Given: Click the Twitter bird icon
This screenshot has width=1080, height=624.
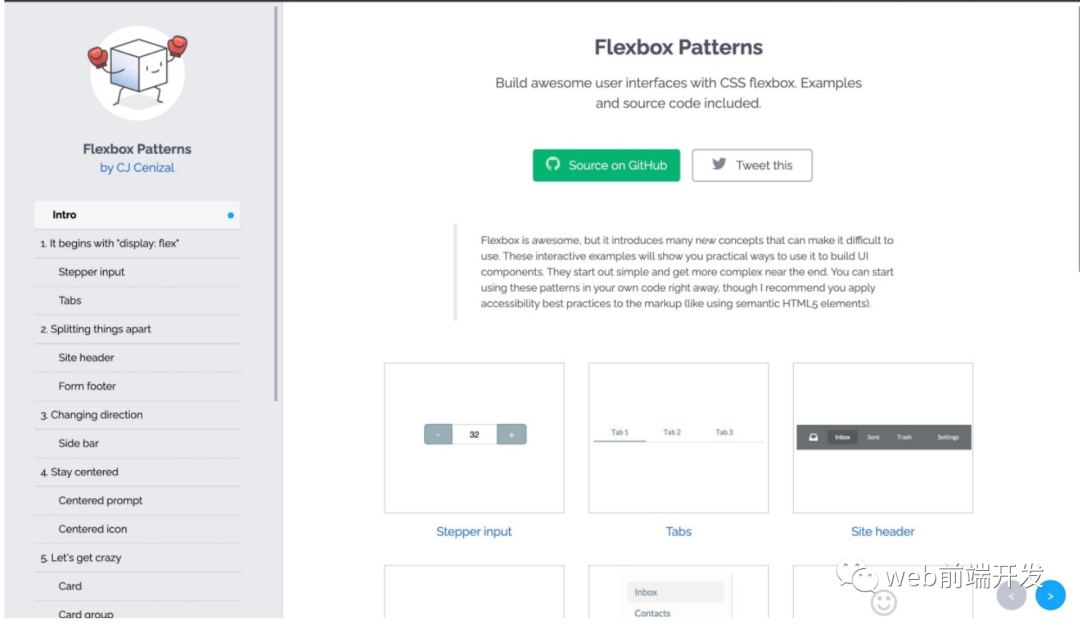Looking at the screenshot, I should click(x=719, y=165).
